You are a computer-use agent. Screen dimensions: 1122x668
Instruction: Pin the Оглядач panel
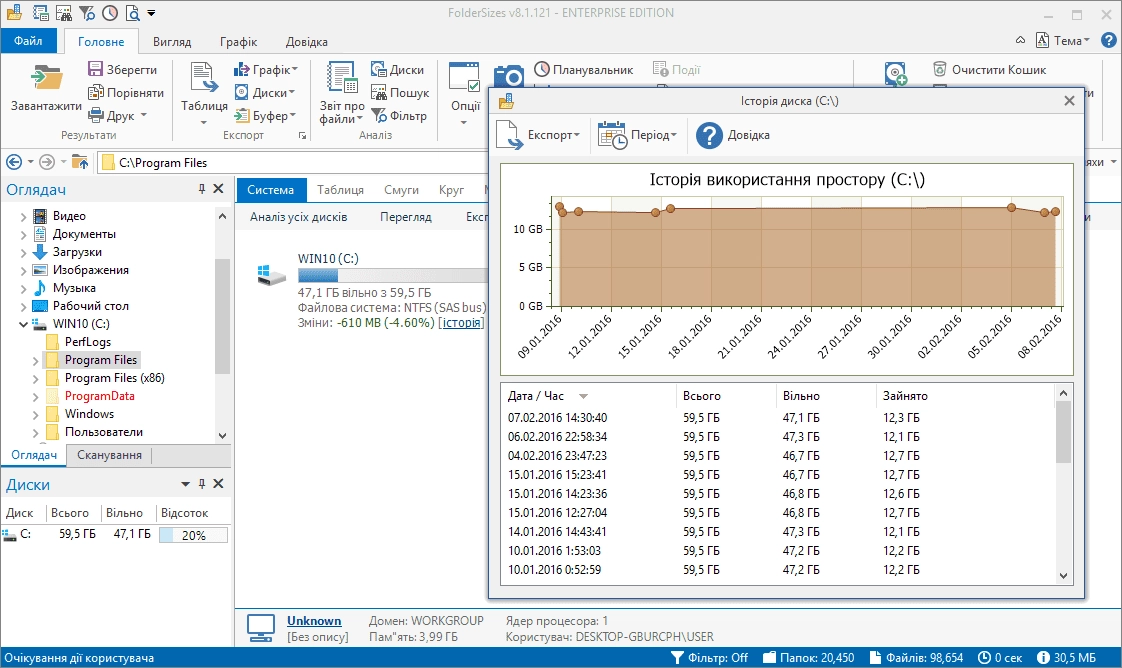(x=202, y=189)
